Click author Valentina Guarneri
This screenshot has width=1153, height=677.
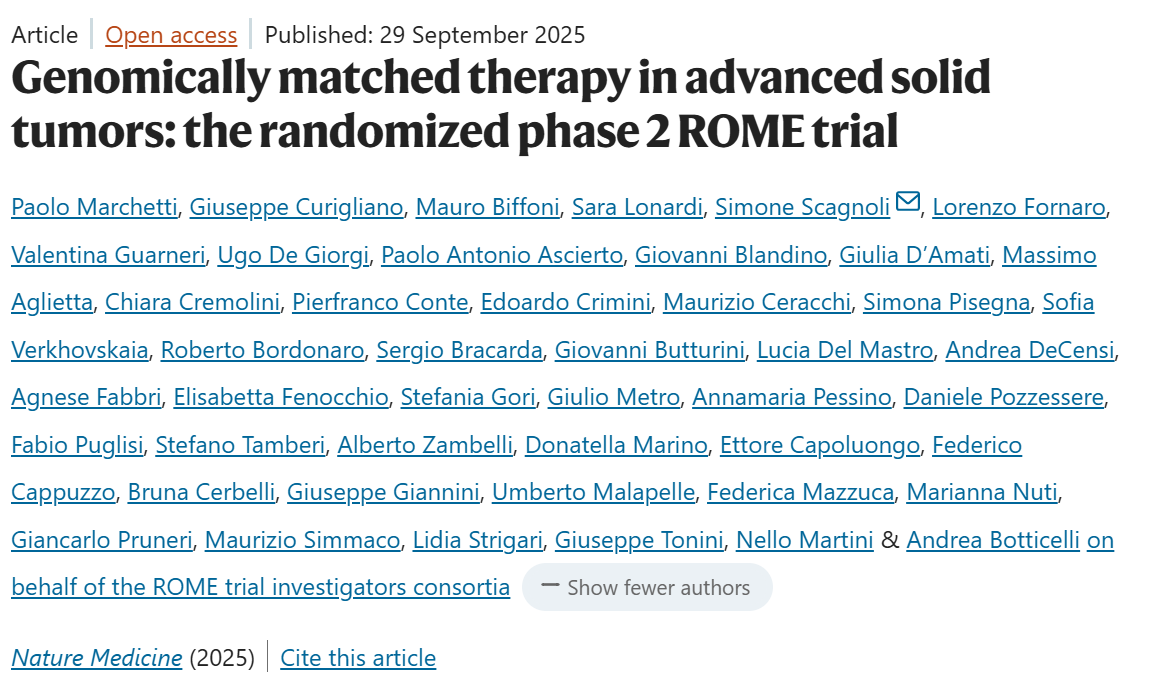(x=108, y=255)
